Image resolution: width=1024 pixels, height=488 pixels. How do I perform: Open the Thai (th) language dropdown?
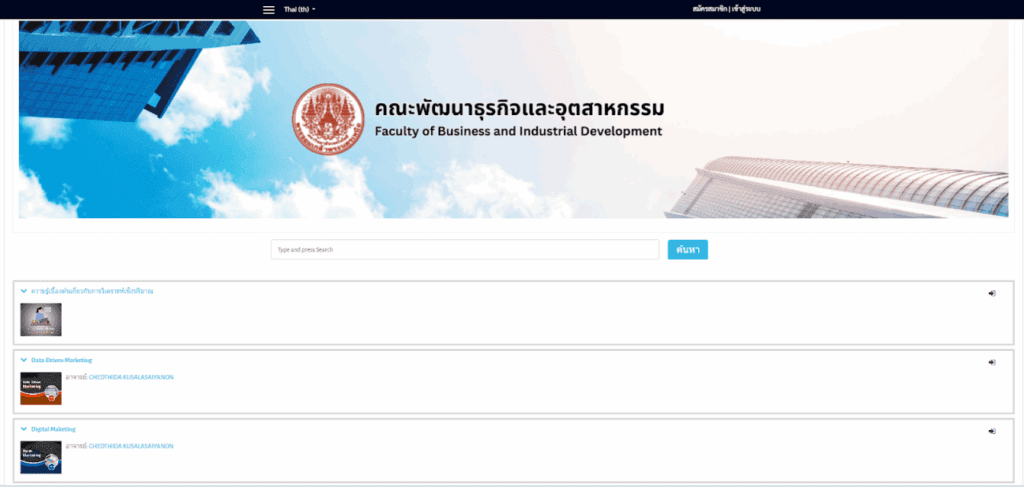[299, 9]
